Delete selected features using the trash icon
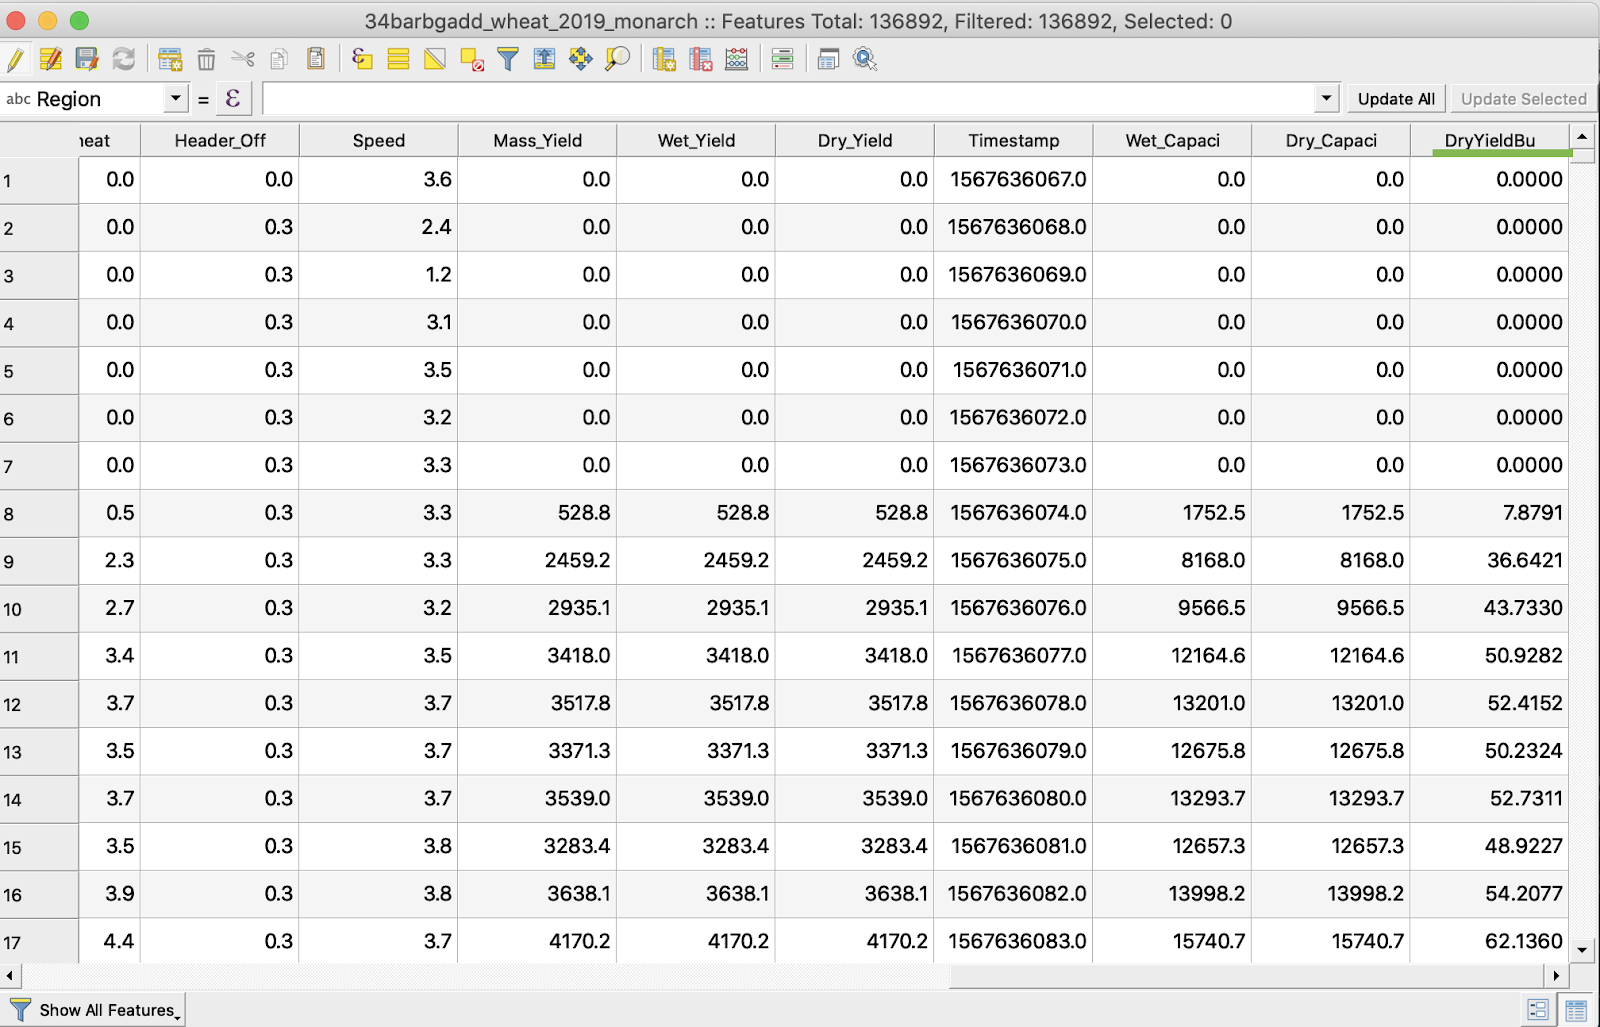 pos(206,59)
